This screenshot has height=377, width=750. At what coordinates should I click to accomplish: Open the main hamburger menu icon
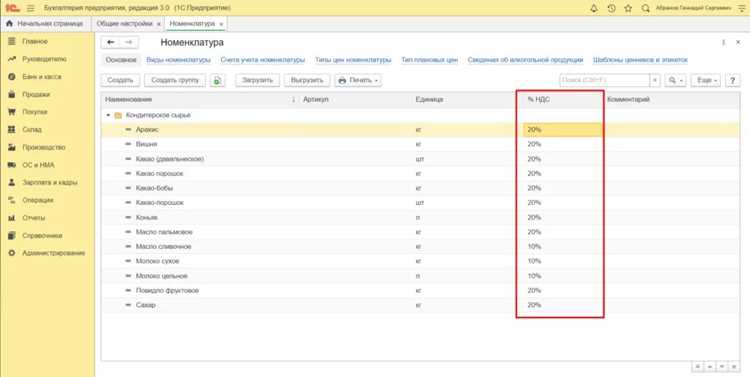coord(31,8)
